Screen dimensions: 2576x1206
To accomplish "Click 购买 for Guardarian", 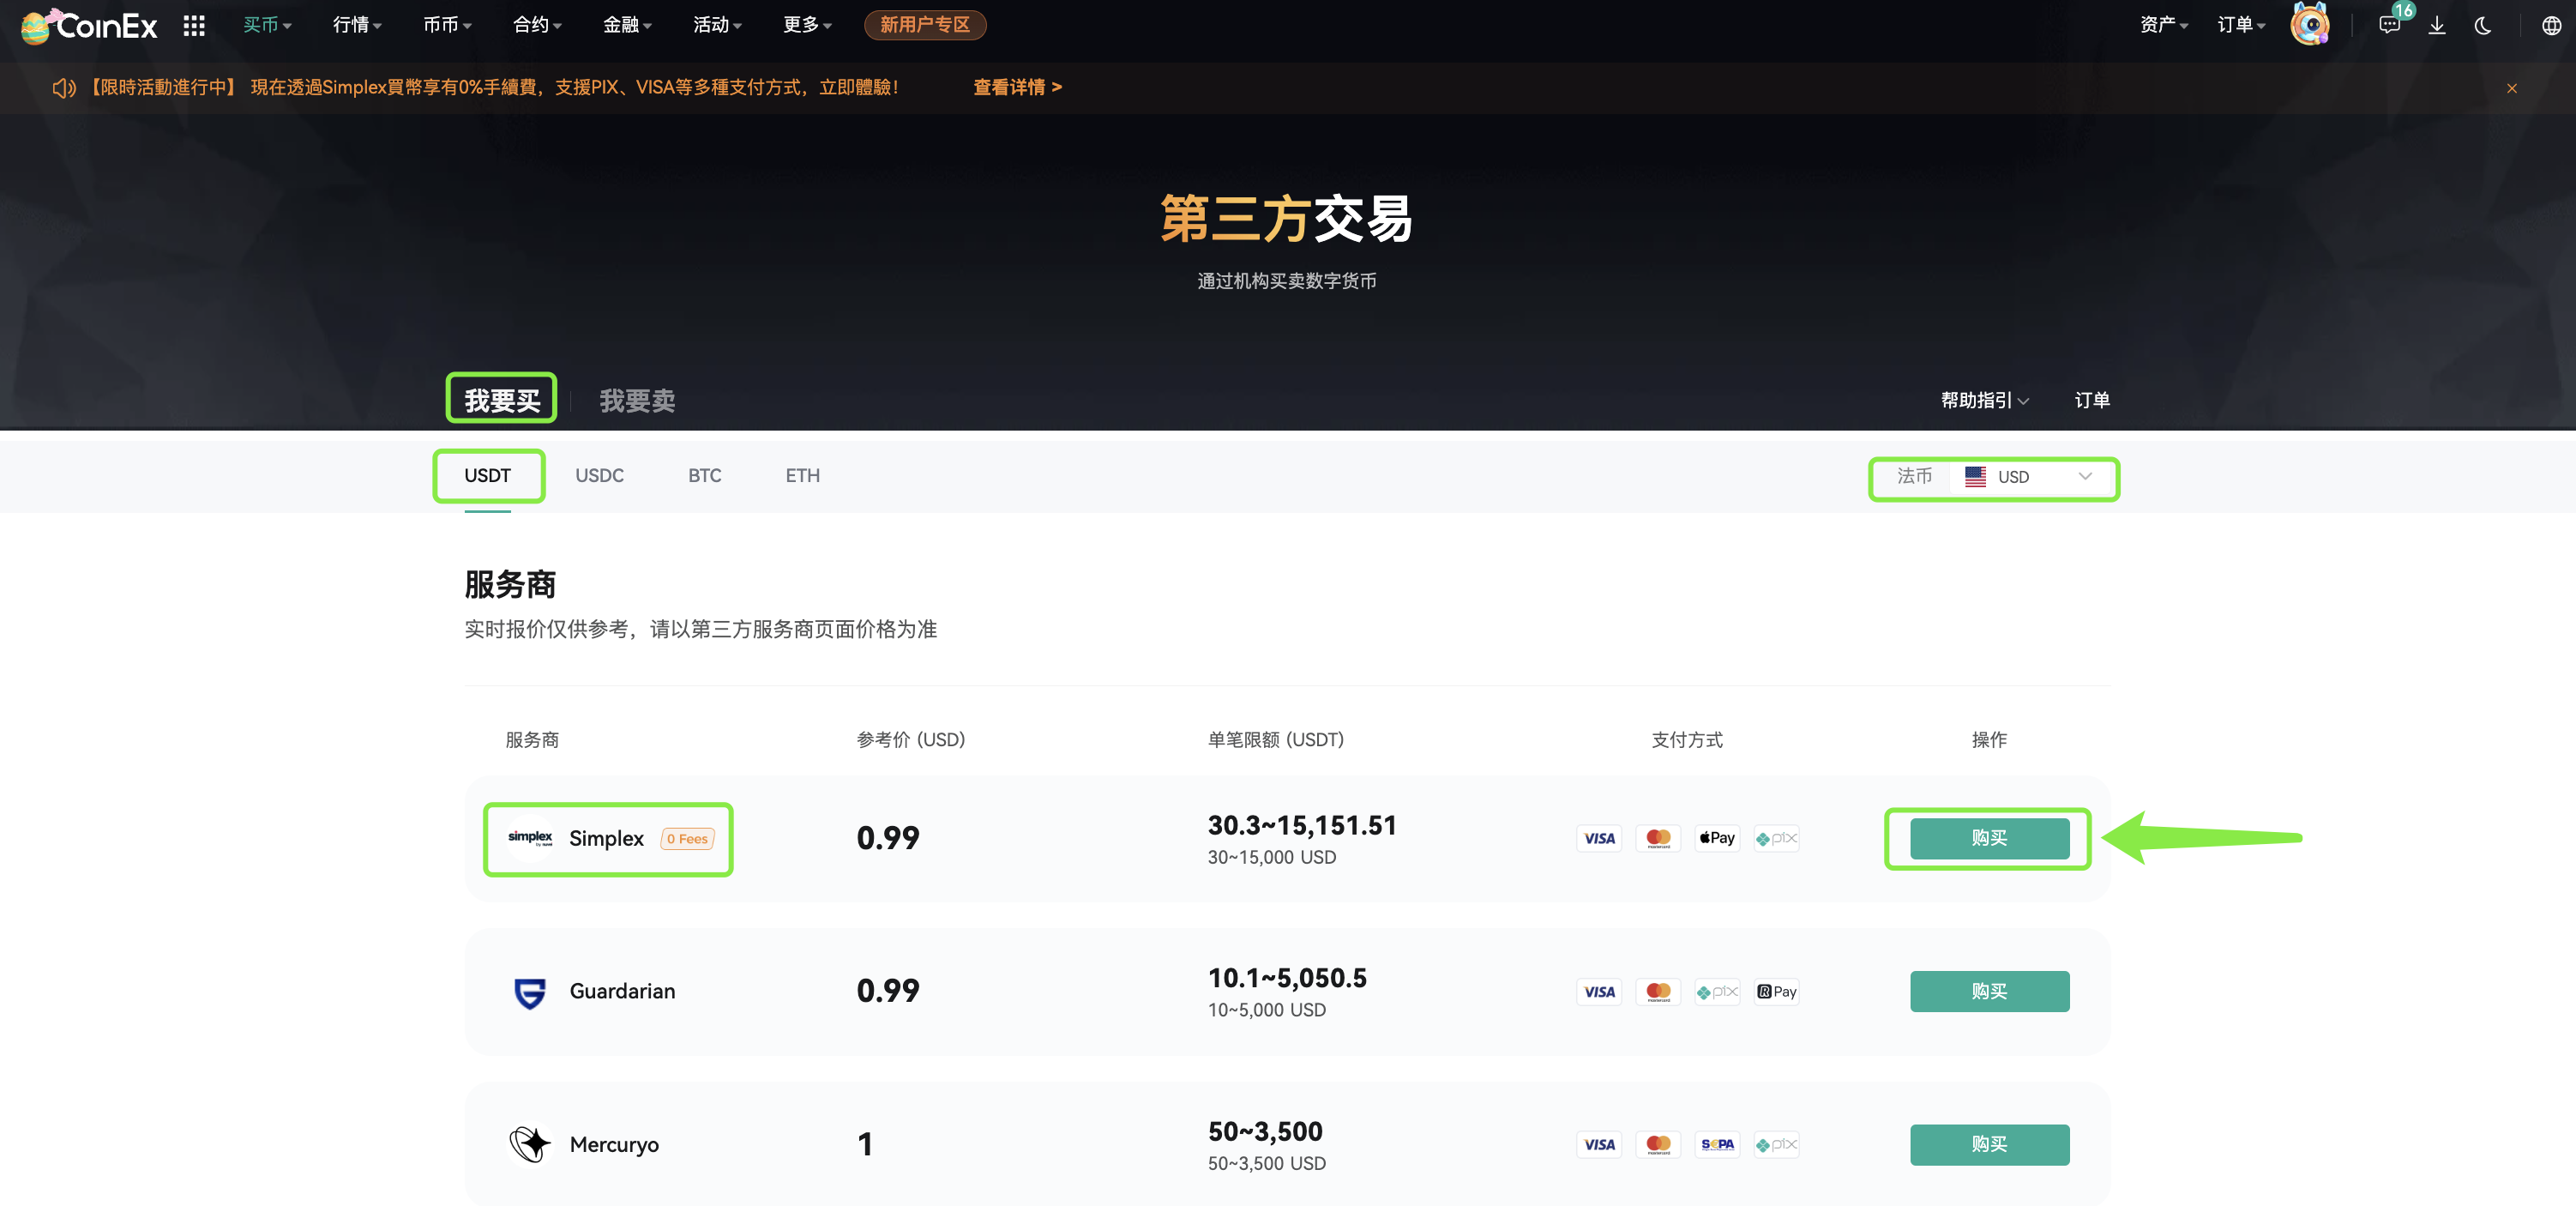I will (x=1989, y=992).
